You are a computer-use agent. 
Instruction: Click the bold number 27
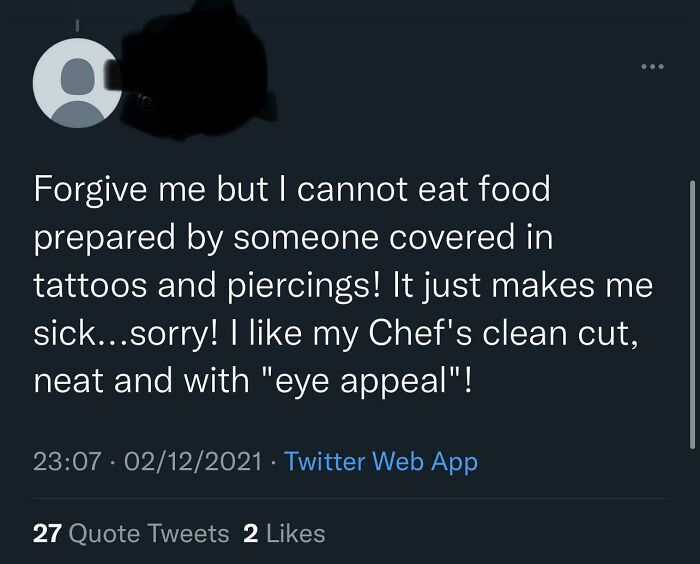(47, 533)
